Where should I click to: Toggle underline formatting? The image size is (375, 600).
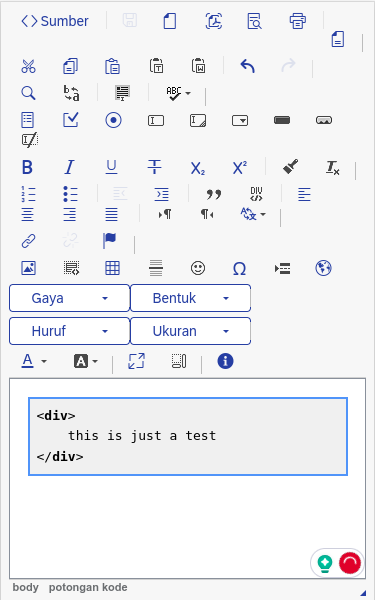111,167
